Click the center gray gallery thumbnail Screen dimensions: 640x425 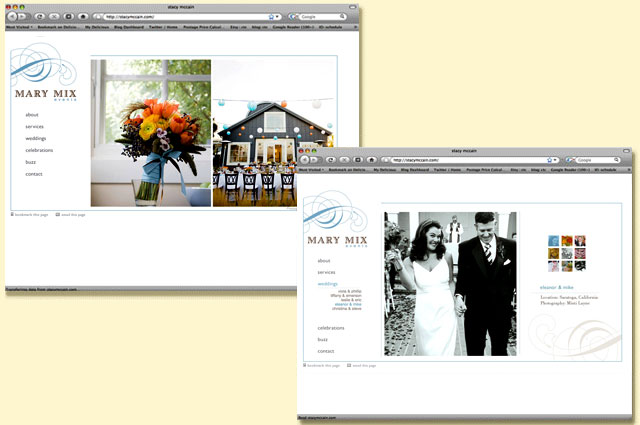[567, 254]
